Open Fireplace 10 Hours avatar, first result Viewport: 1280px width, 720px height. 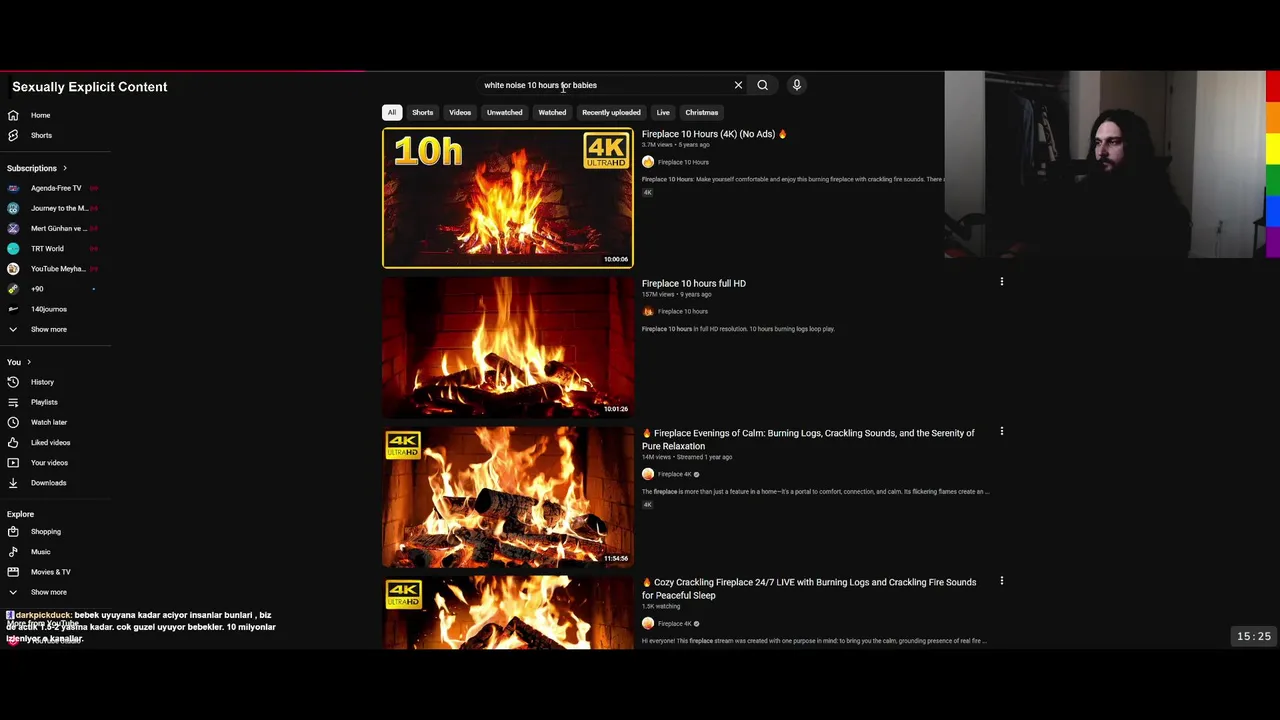tap(648, 162)
